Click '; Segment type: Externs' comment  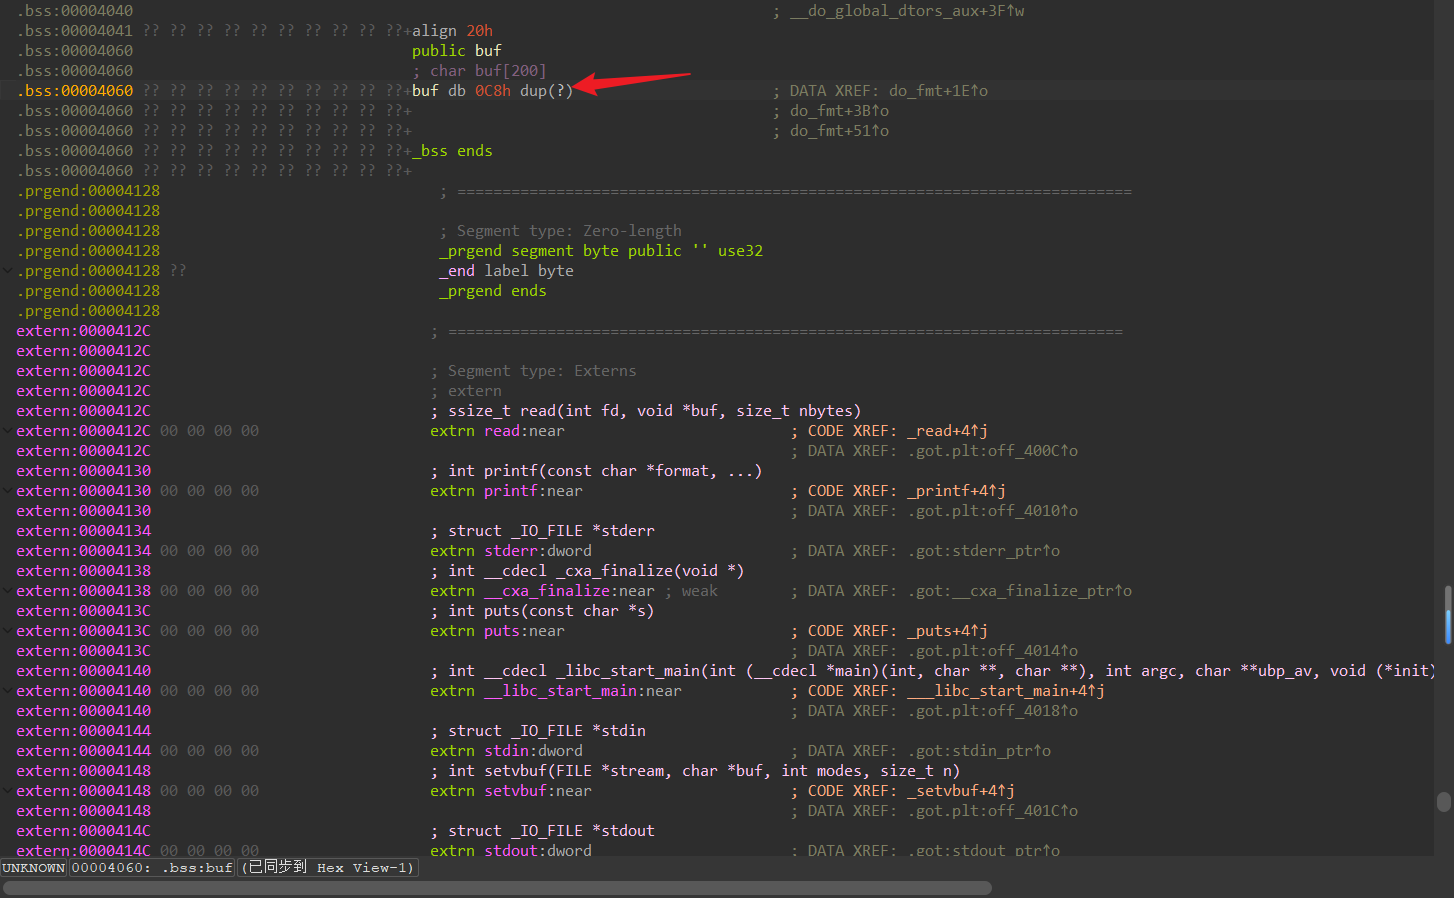coord(533,370)
